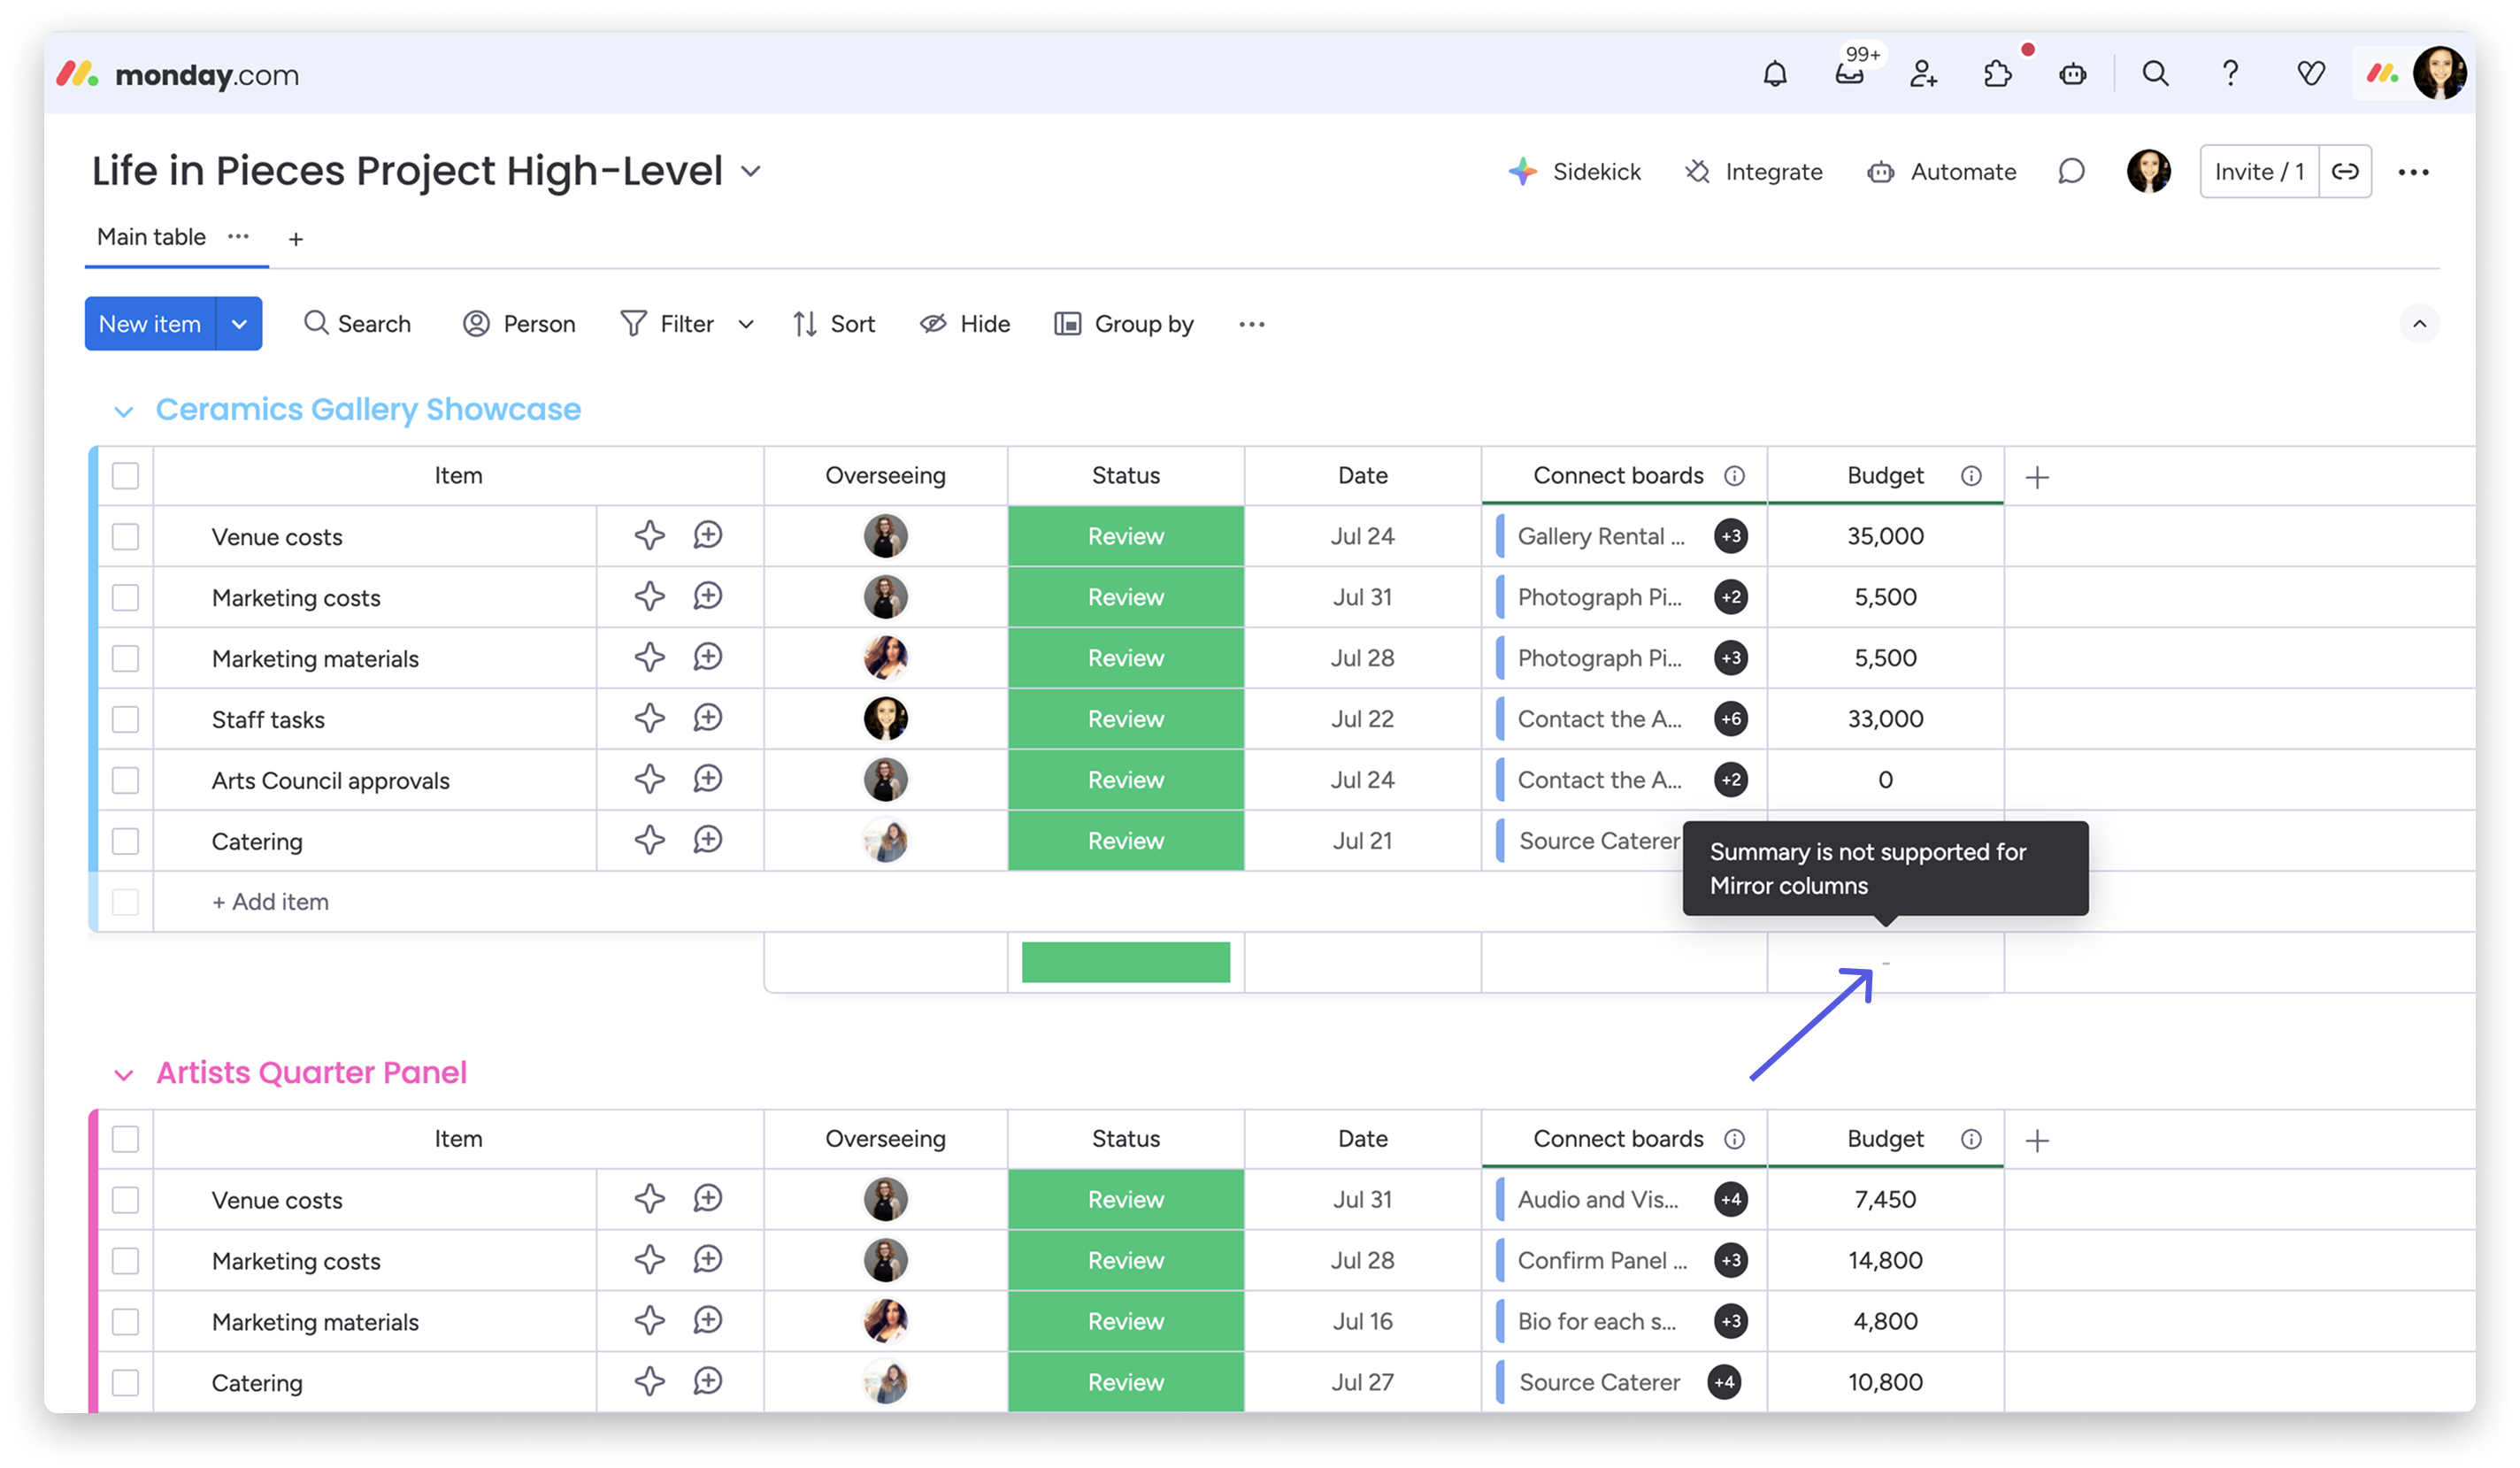The image size is (2520, 1468).
Task: Open the board discussion speech bubble icon
Action: coord(2071,172)
